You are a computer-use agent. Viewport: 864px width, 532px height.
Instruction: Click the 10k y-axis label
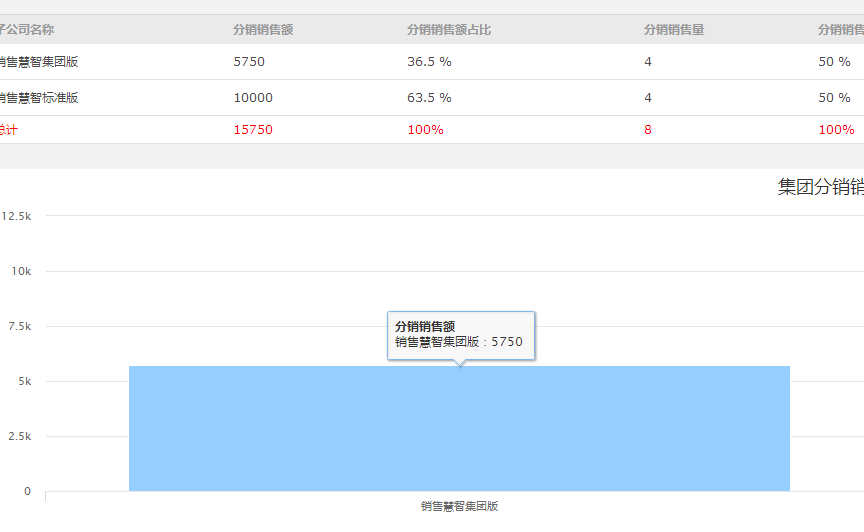(21, 271)
